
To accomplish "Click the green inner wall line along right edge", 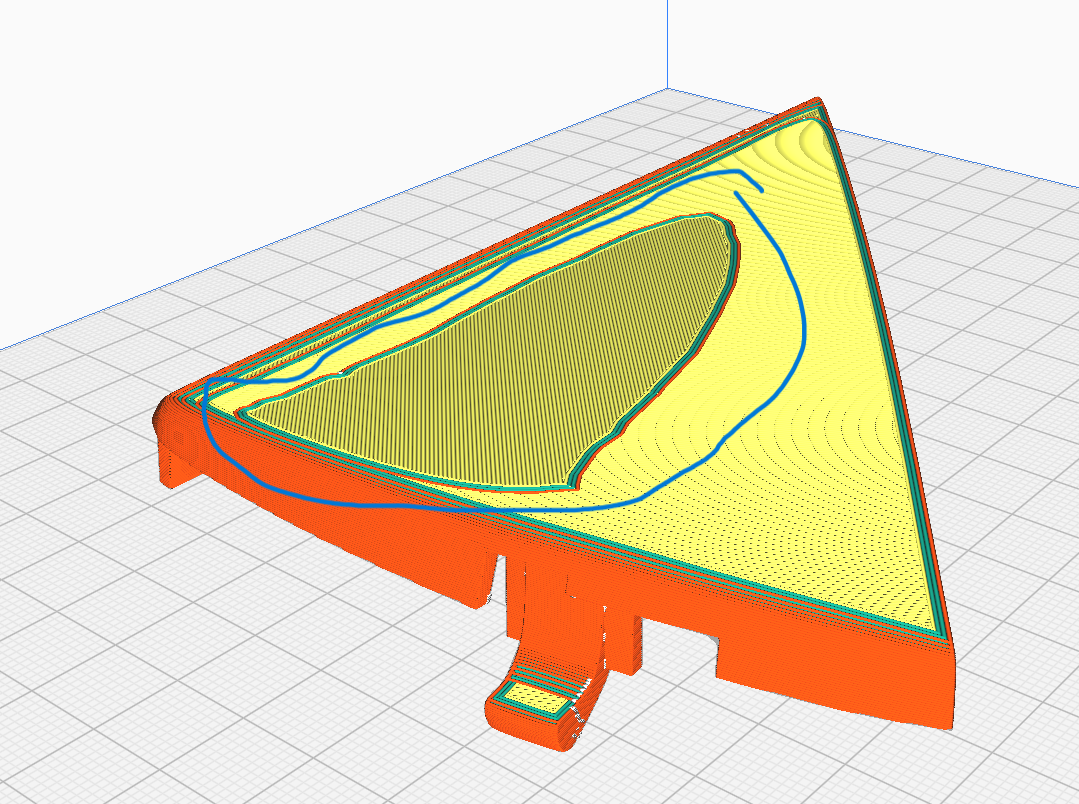I will [x=888, y=365].
